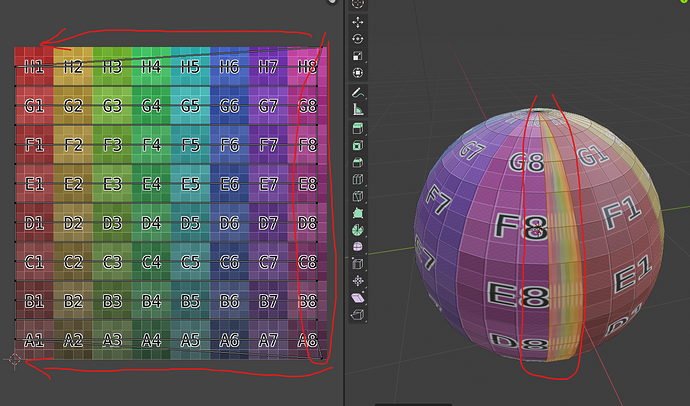Viewport: 690px width, 406px height.
Task: Select the Bevel tool
Action: tap(358, 162)
